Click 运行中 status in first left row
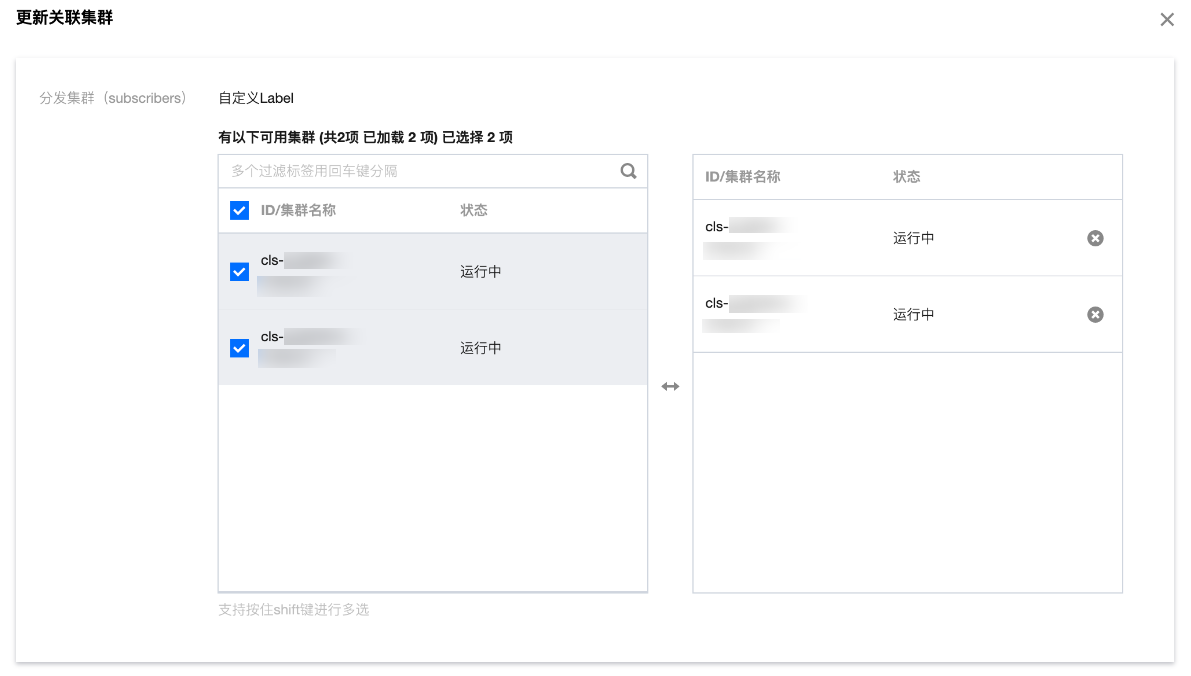The width and height of the screenshot is (1191, 676). click(x=481, y=272)
